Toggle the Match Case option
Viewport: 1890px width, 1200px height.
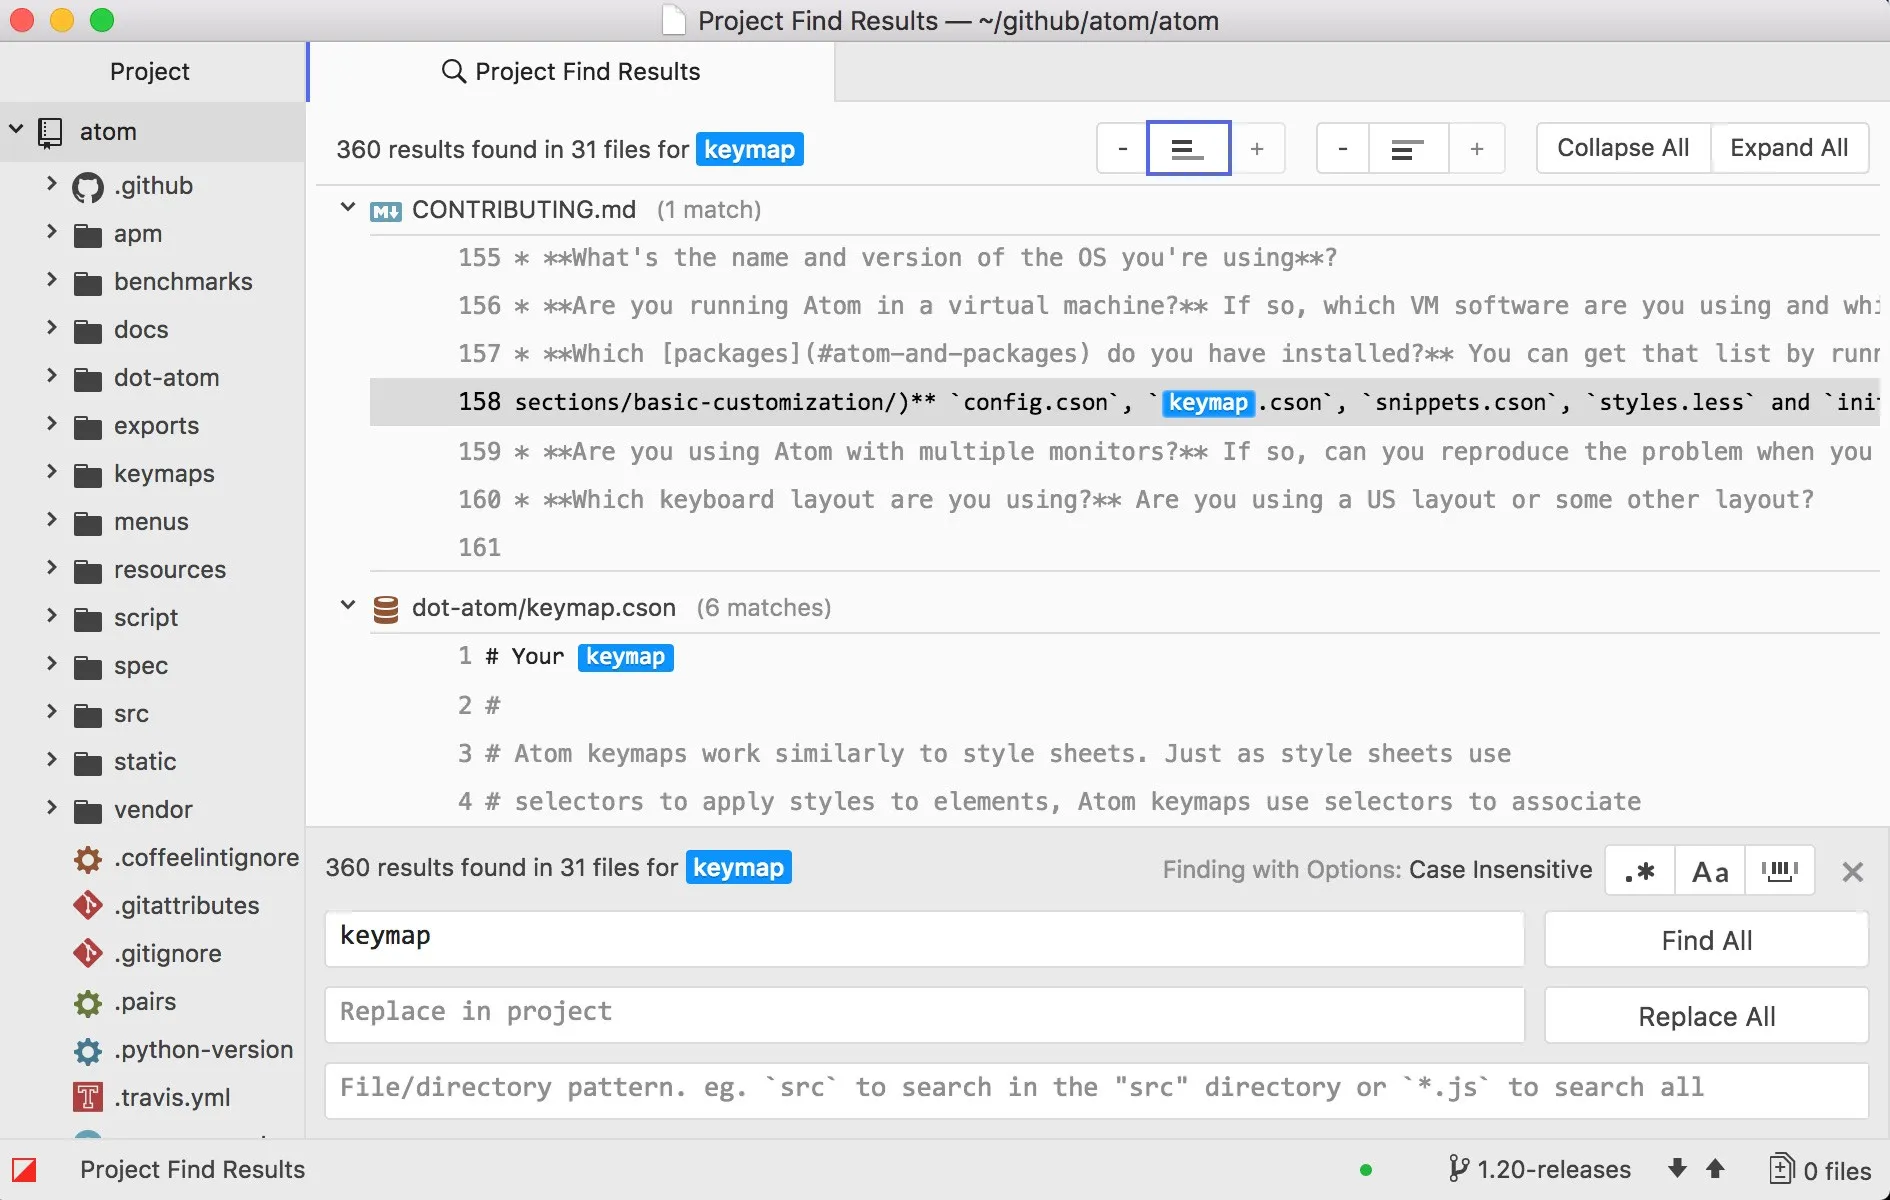[1710, 871]
